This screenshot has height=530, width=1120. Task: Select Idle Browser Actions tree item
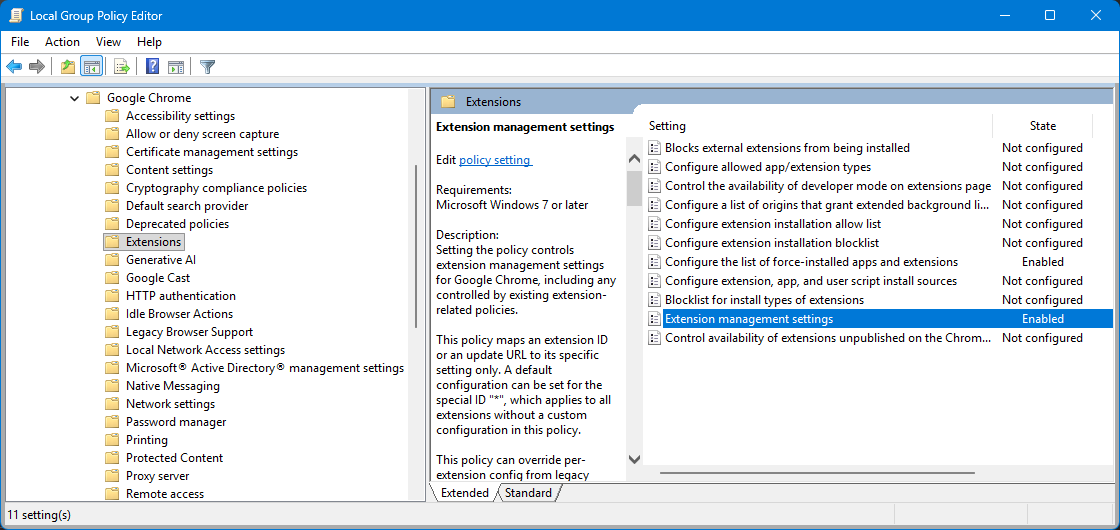click(x=179, y=314)
